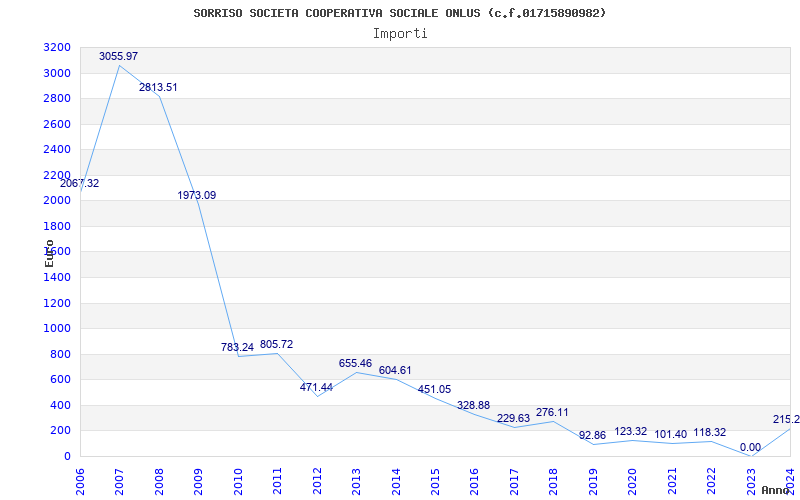Click the 276.11 data label
Viewport: 800px width, 500px height.
coord(552,412)
